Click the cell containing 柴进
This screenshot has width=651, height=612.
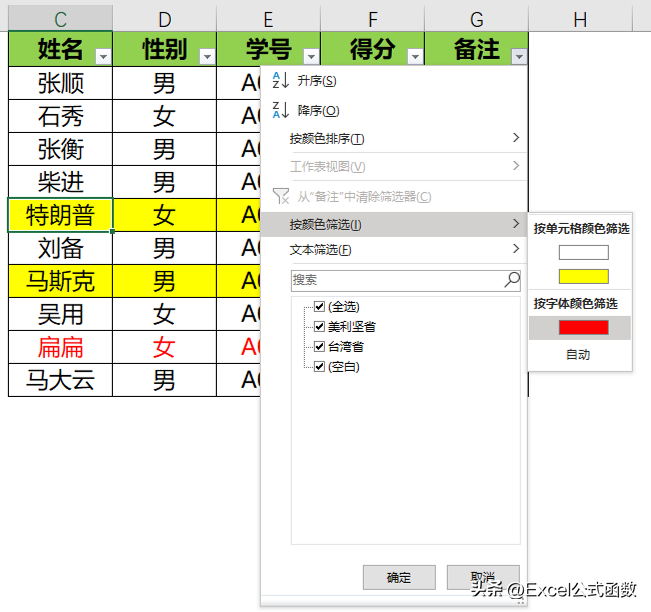[61, 182]
